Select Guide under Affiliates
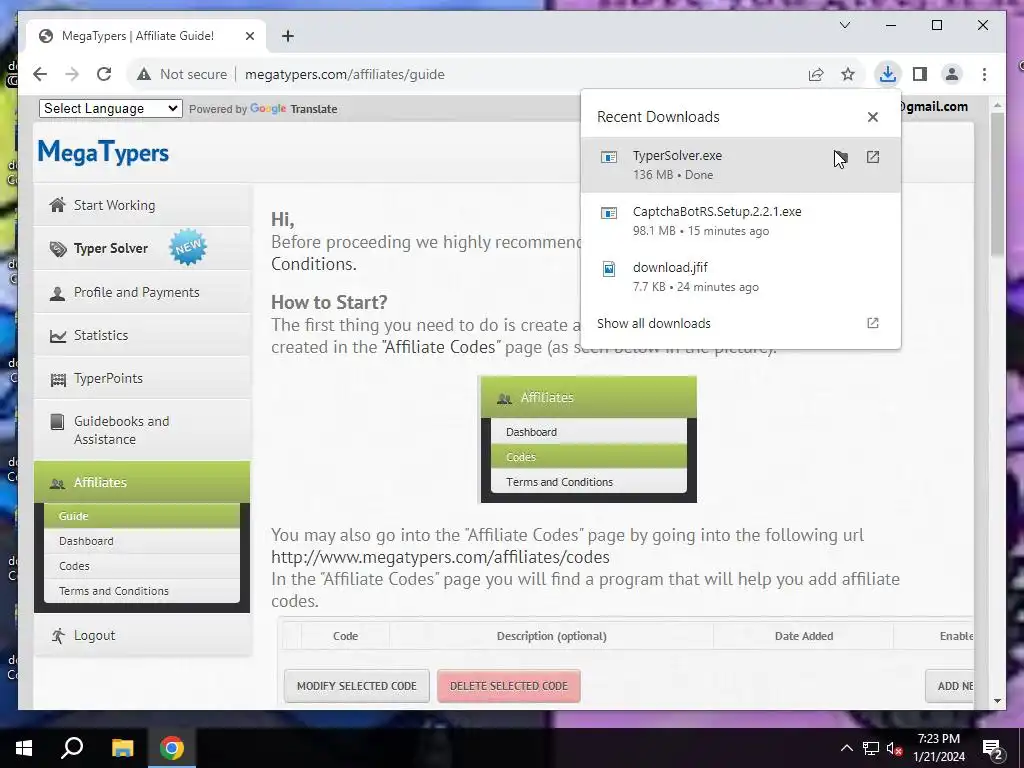The image size is (1024, 768). pyautogui.click(x=142, y=516)
